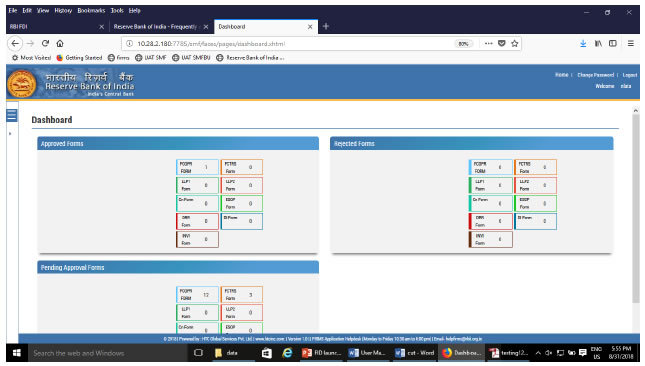
Task: Go to browser home page icon
Action: tap(60, 43)
